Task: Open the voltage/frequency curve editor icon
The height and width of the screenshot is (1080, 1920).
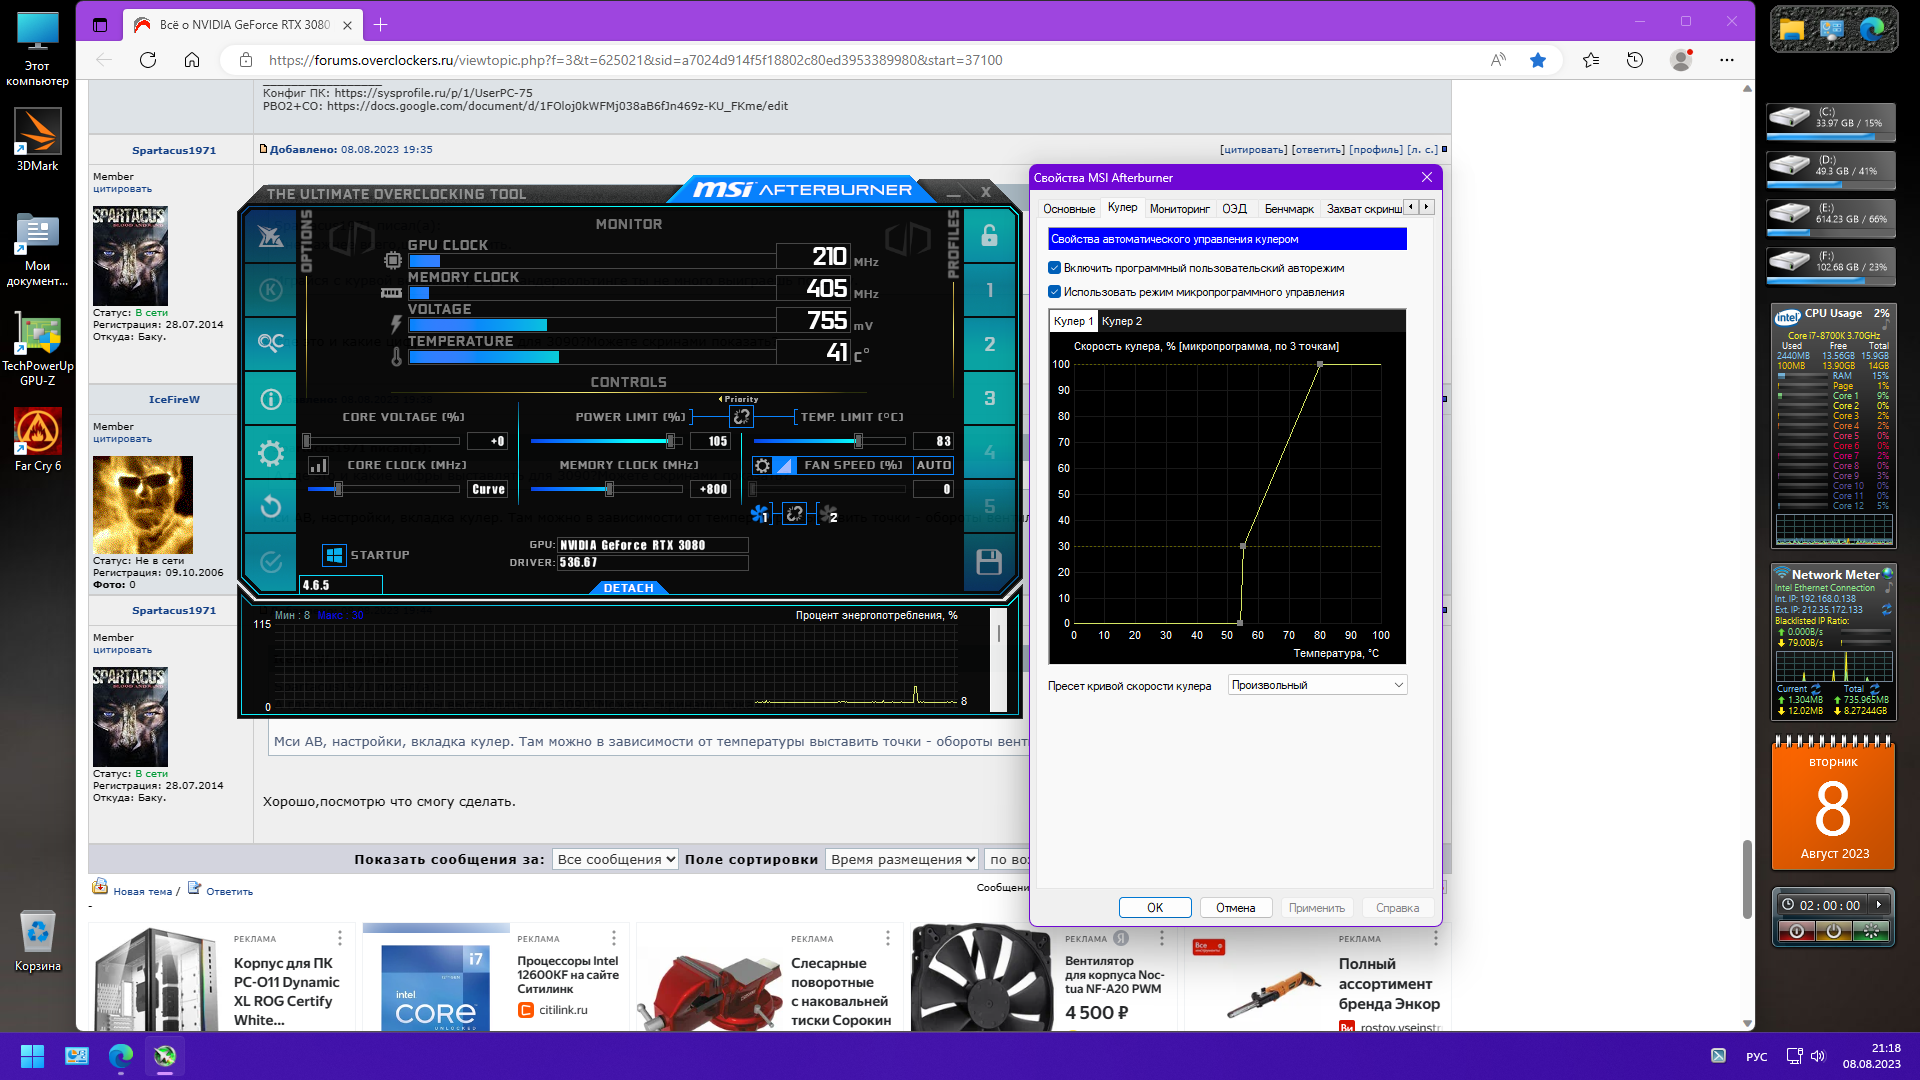Action: 318,465
